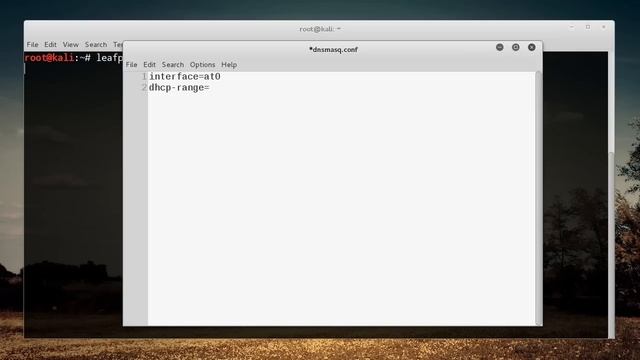Click the '*dnsmasq.conf' title bar
Viewport: 640px width, 360px height.
[333, 49]
